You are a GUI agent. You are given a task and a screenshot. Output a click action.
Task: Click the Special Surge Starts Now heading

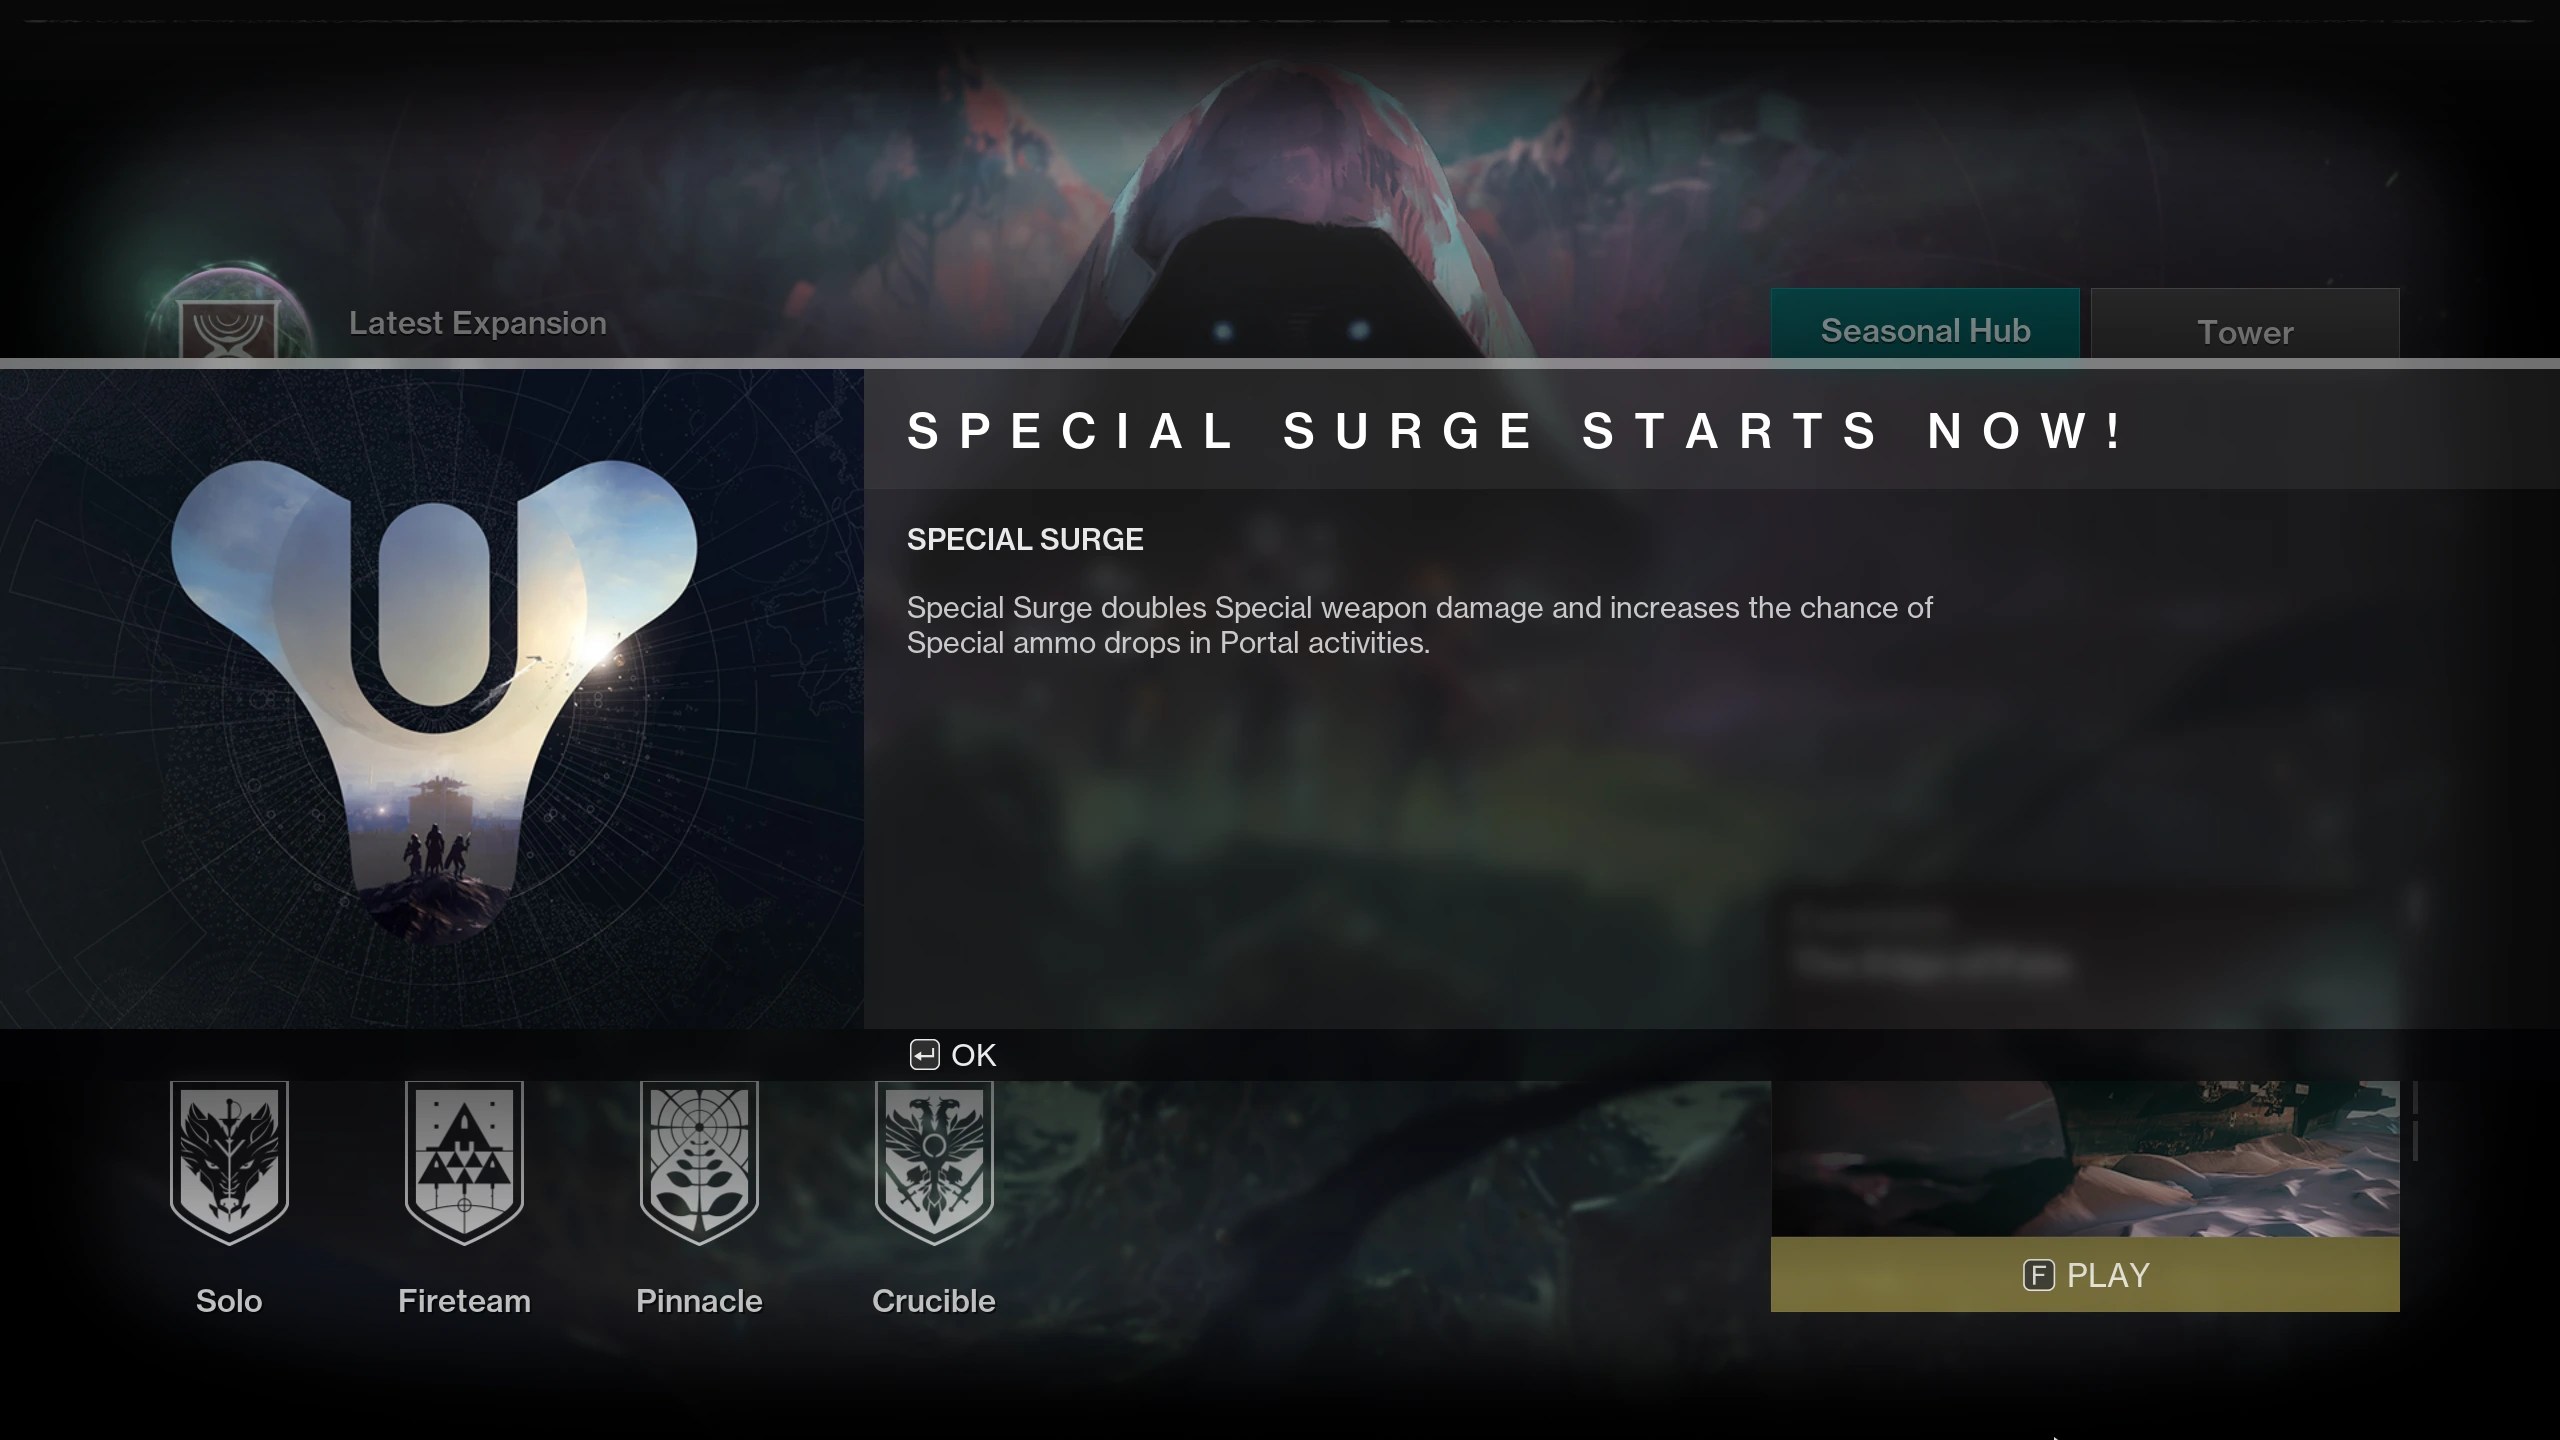point(1515,431)
